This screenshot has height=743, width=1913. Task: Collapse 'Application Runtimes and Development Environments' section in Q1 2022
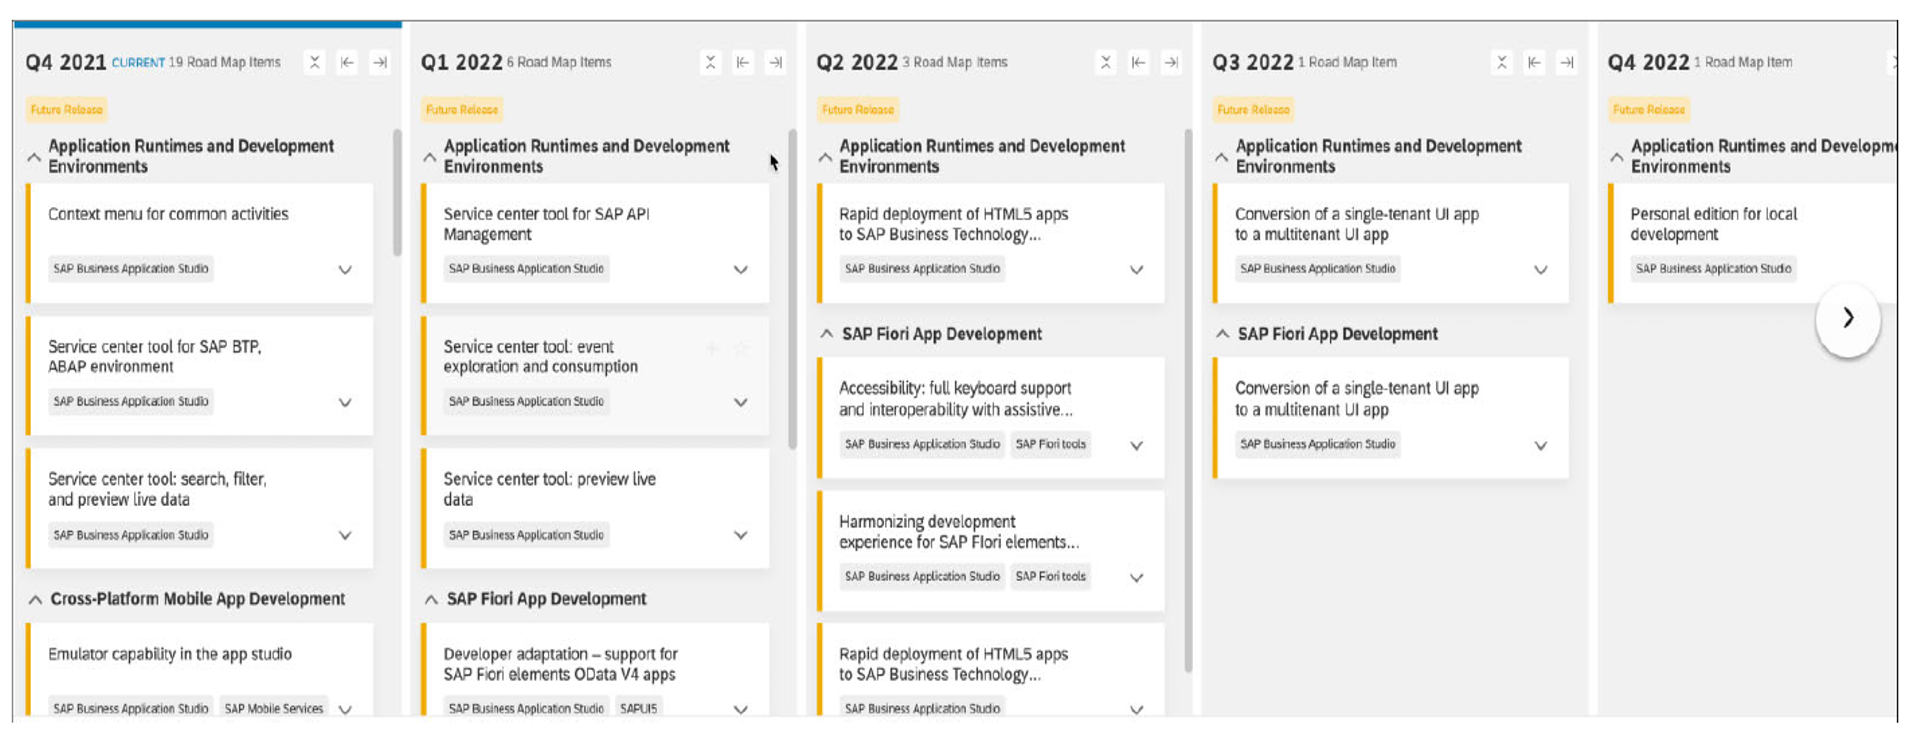click(430, 157)
